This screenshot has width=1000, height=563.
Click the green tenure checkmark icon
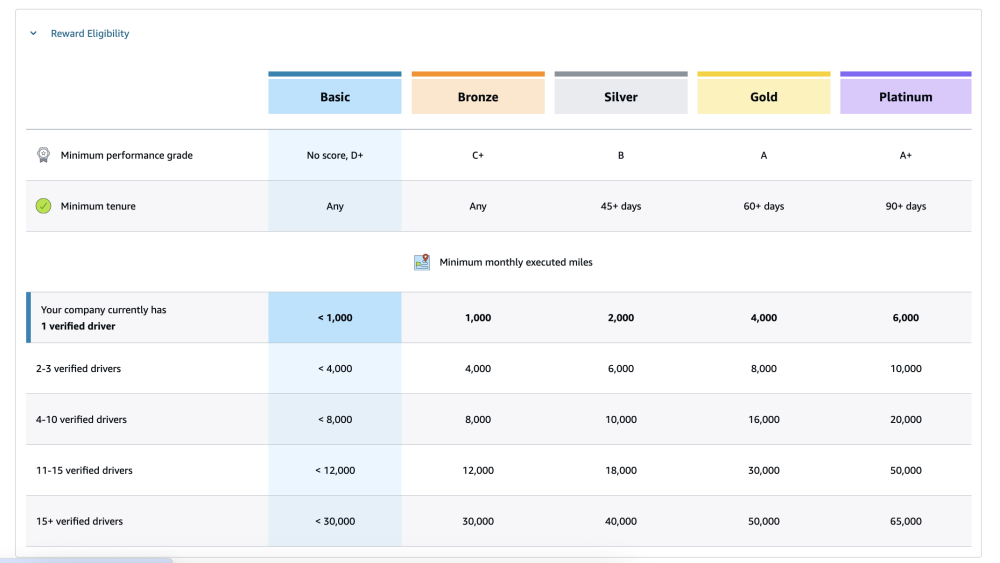[x=43, y=206]
